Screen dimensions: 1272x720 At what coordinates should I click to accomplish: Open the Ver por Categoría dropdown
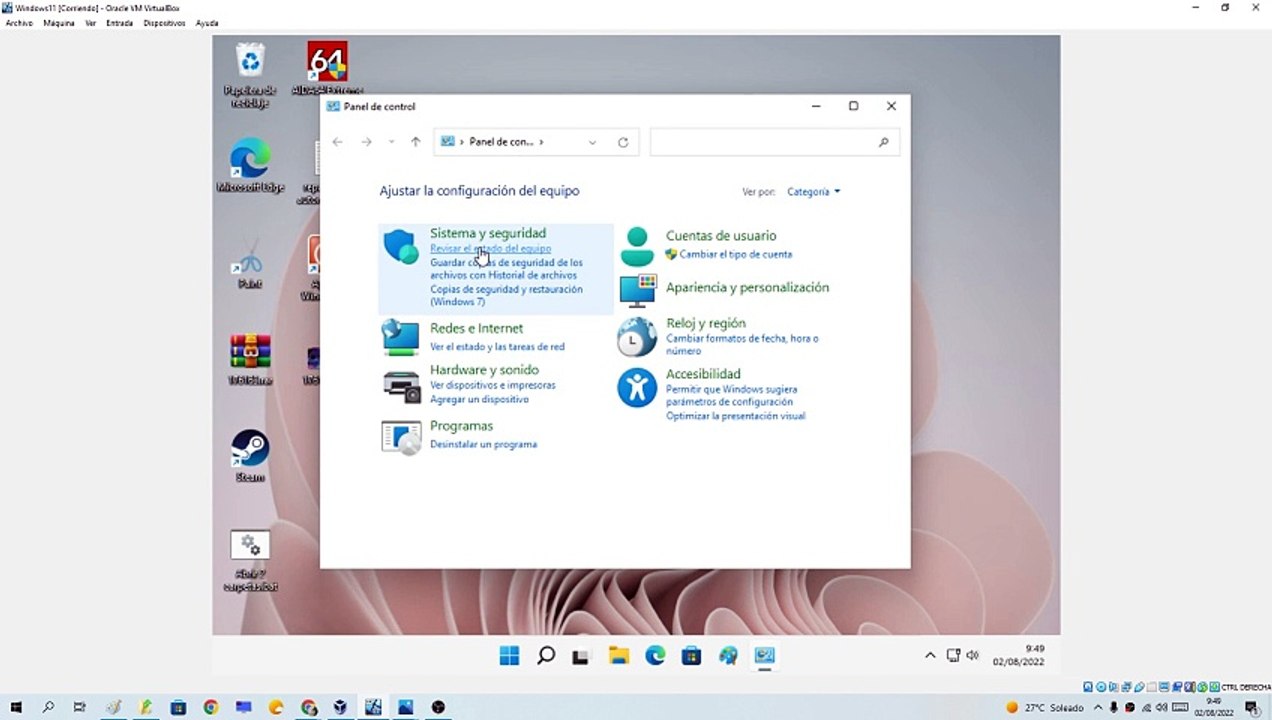click(813, 191)
